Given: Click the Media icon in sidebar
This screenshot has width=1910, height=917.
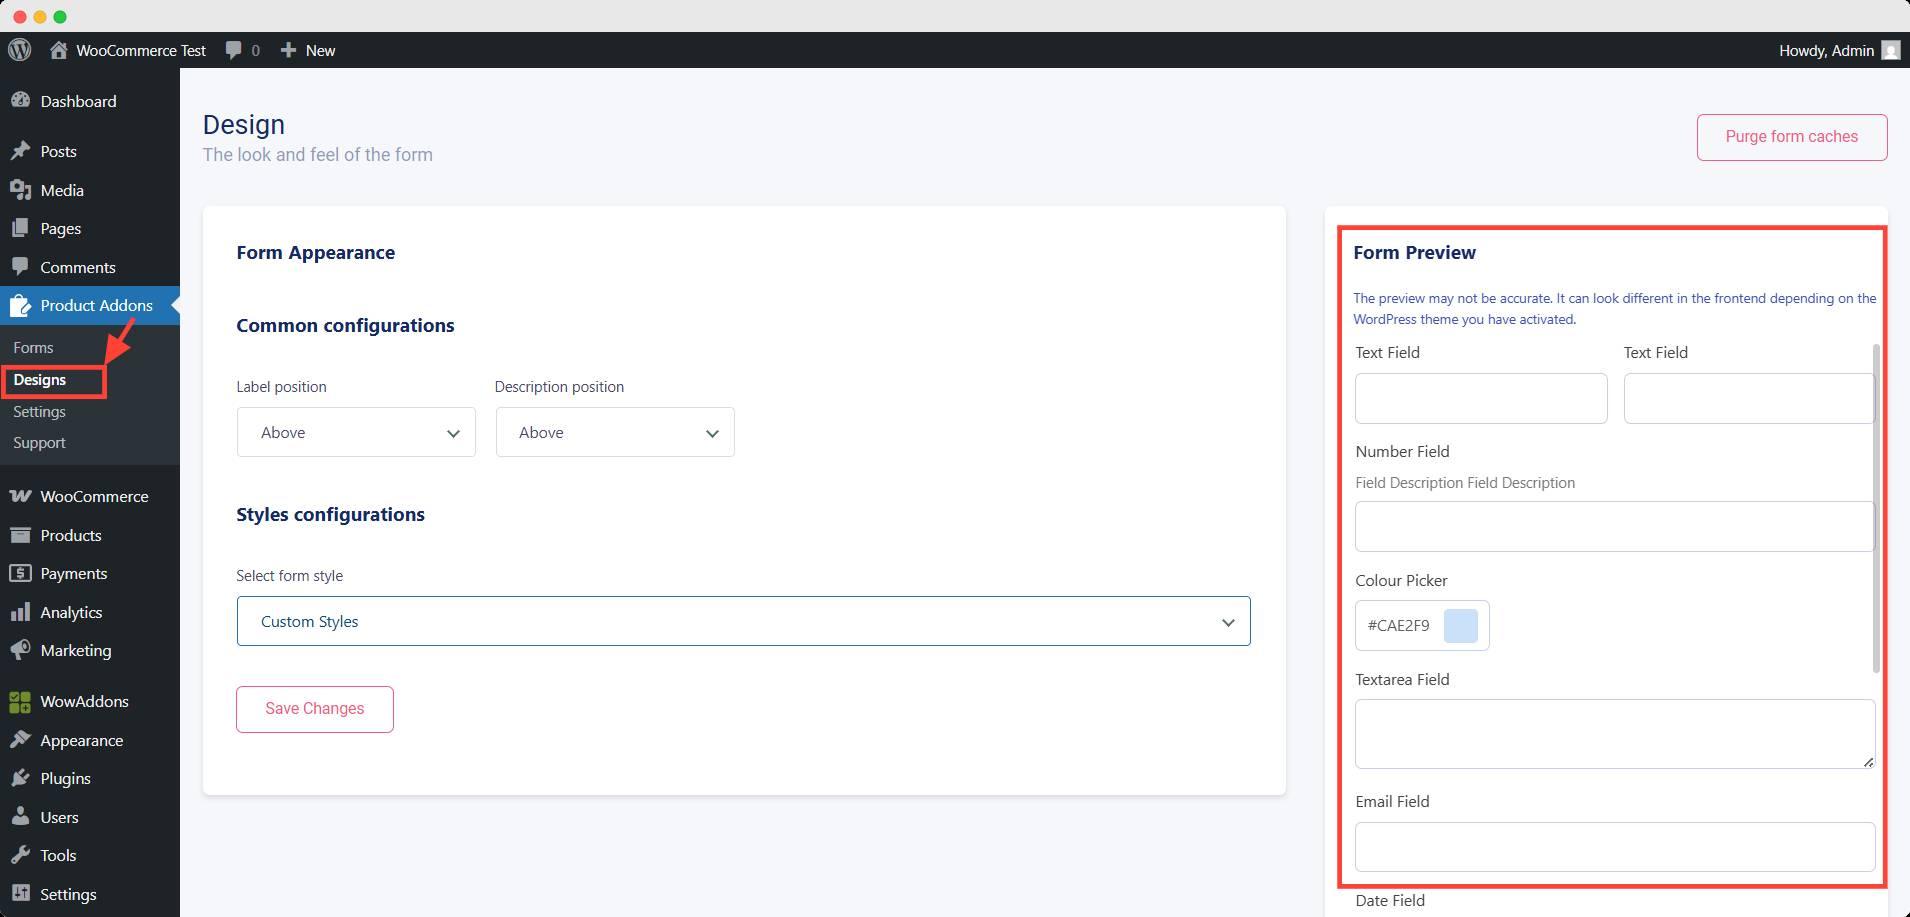Looking at the screenshot, I should pyautogui.click(x=20, y=190).
